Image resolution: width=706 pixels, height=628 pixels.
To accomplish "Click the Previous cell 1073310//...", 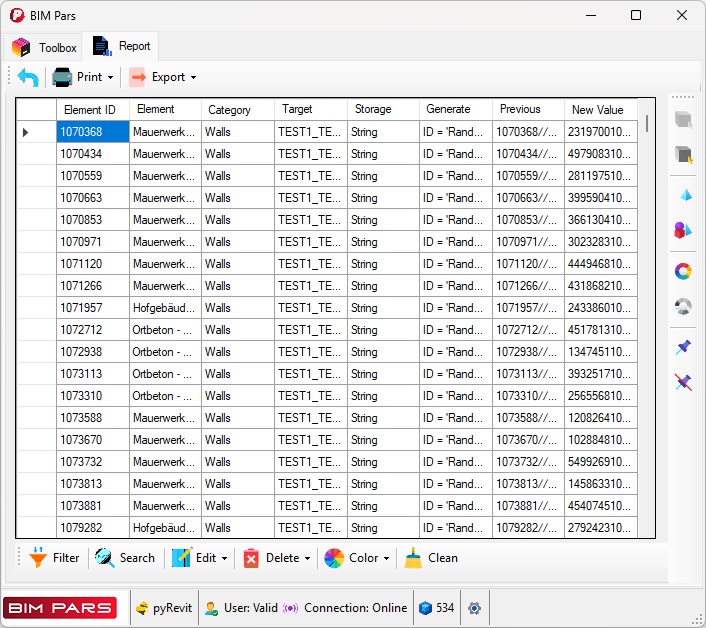I will (528, 396).
